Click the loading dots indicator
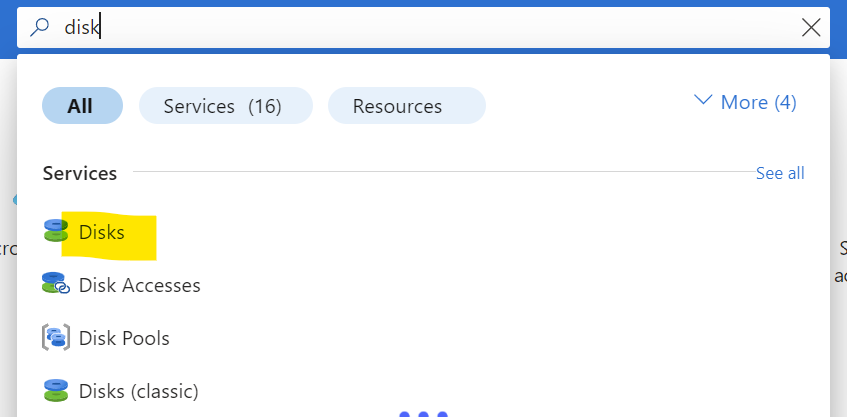Screen dimensions: 847x417 pos(424,414)
